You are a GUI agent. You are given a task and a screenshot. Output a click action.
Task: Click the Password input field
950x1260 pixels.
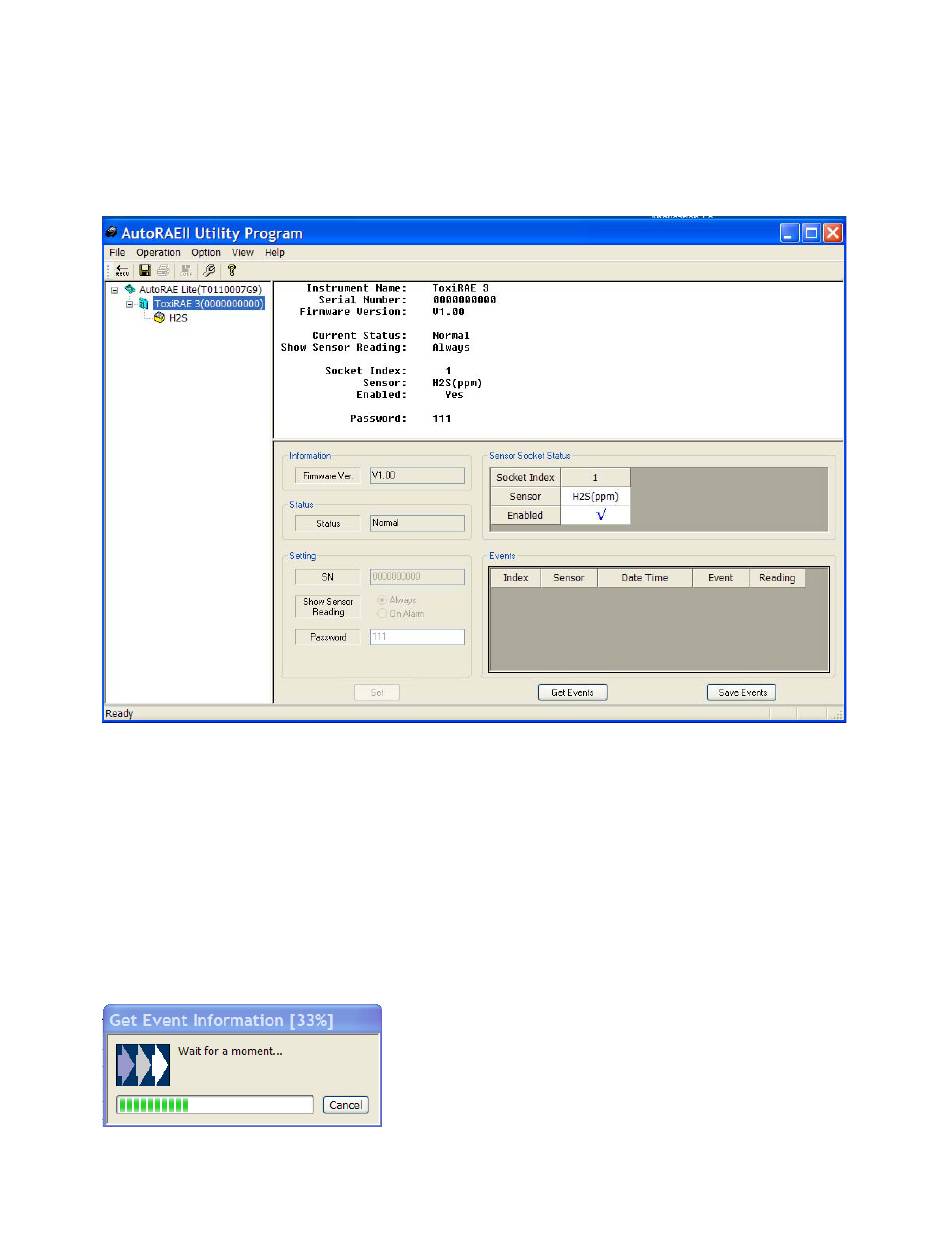(417, 637)
